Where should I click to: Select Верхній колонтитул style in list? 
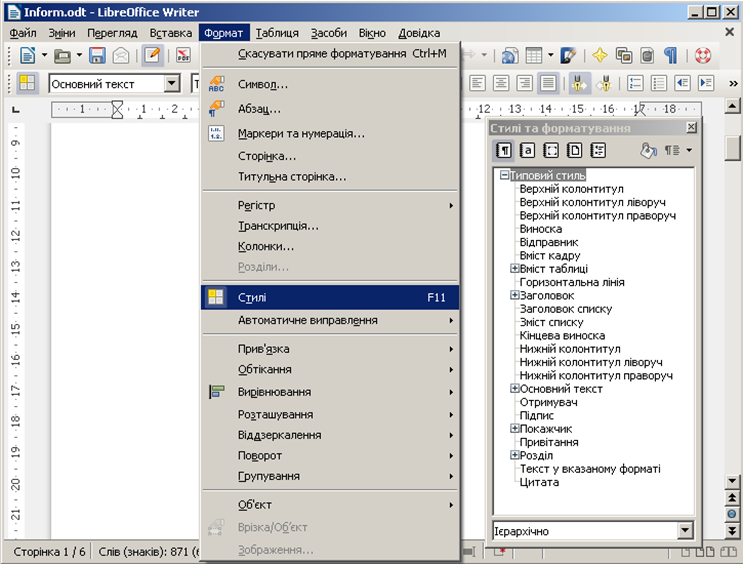click(x=571, y=189)
